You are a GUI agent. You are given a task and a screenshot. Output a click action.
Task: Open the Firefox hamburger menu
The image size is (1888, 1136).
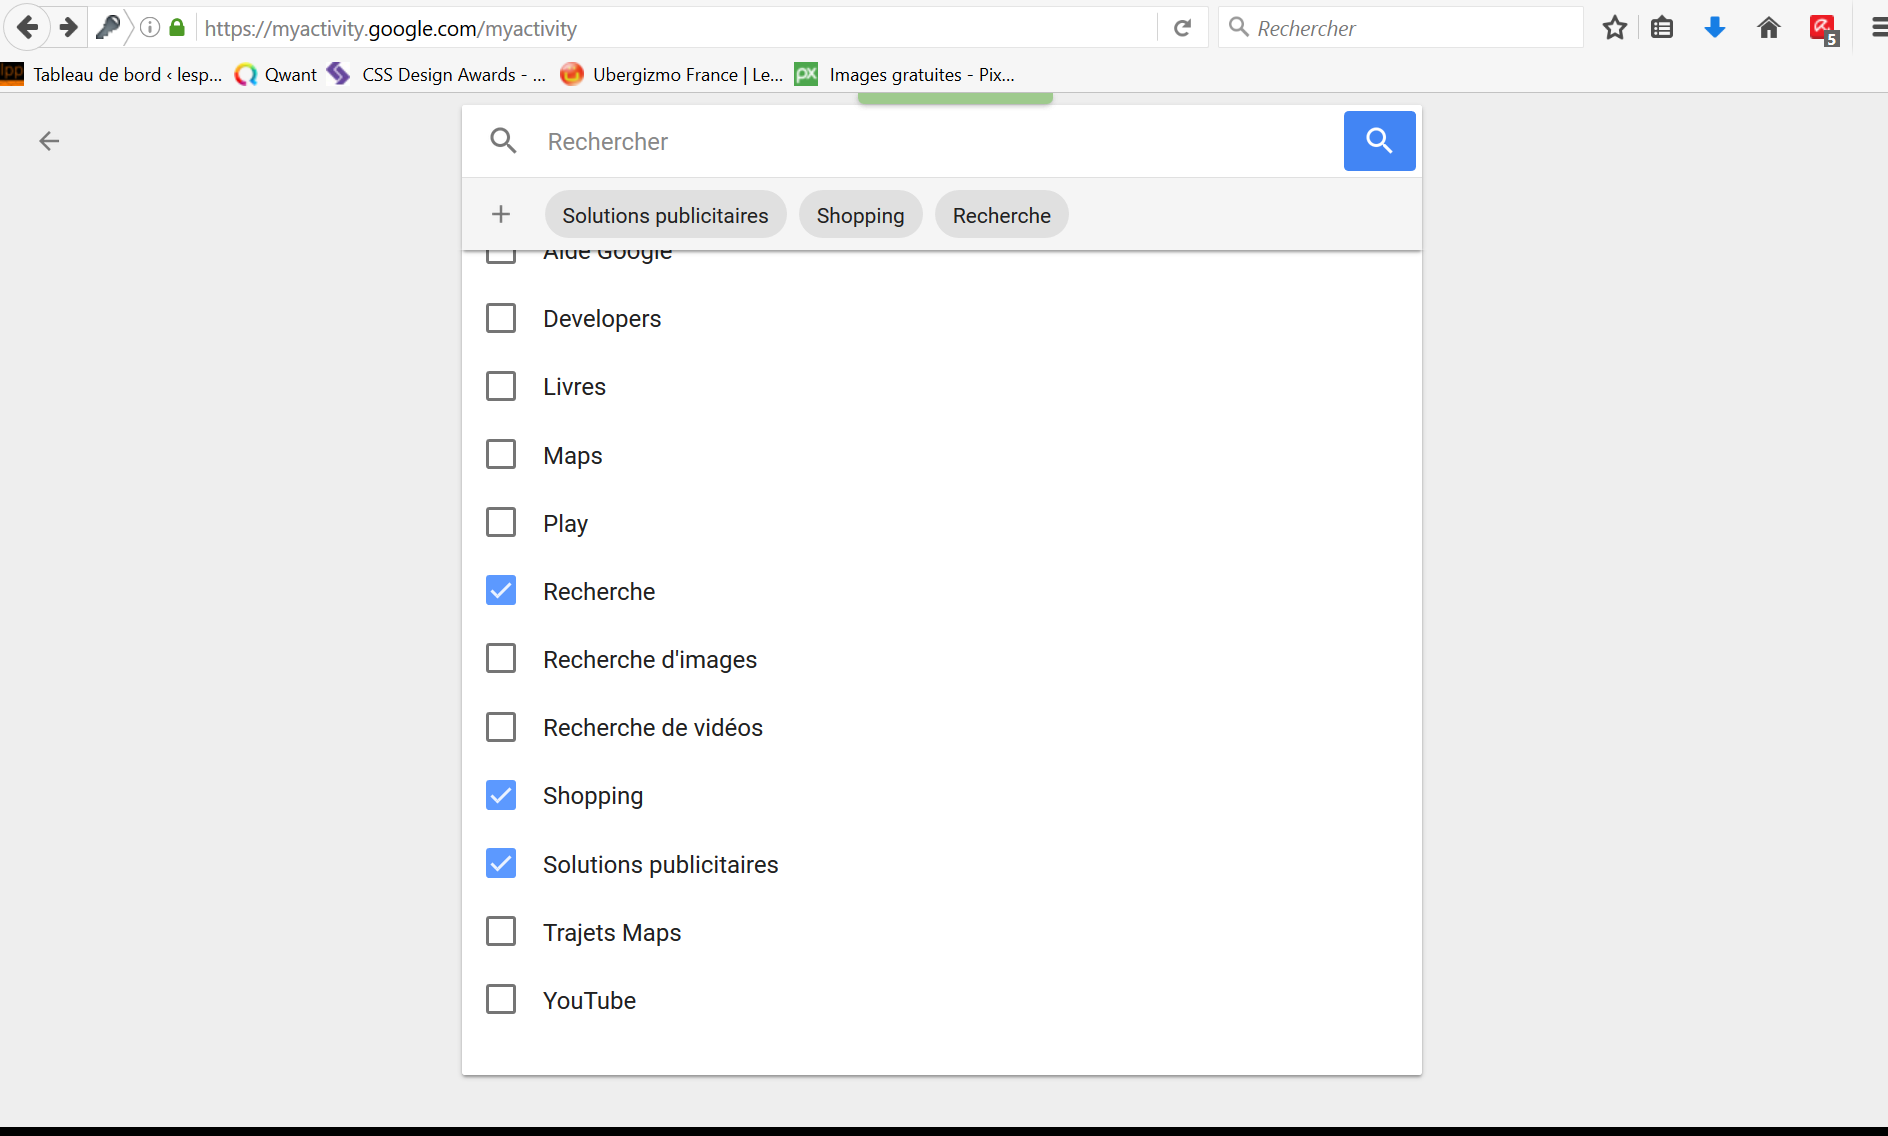1878,28
